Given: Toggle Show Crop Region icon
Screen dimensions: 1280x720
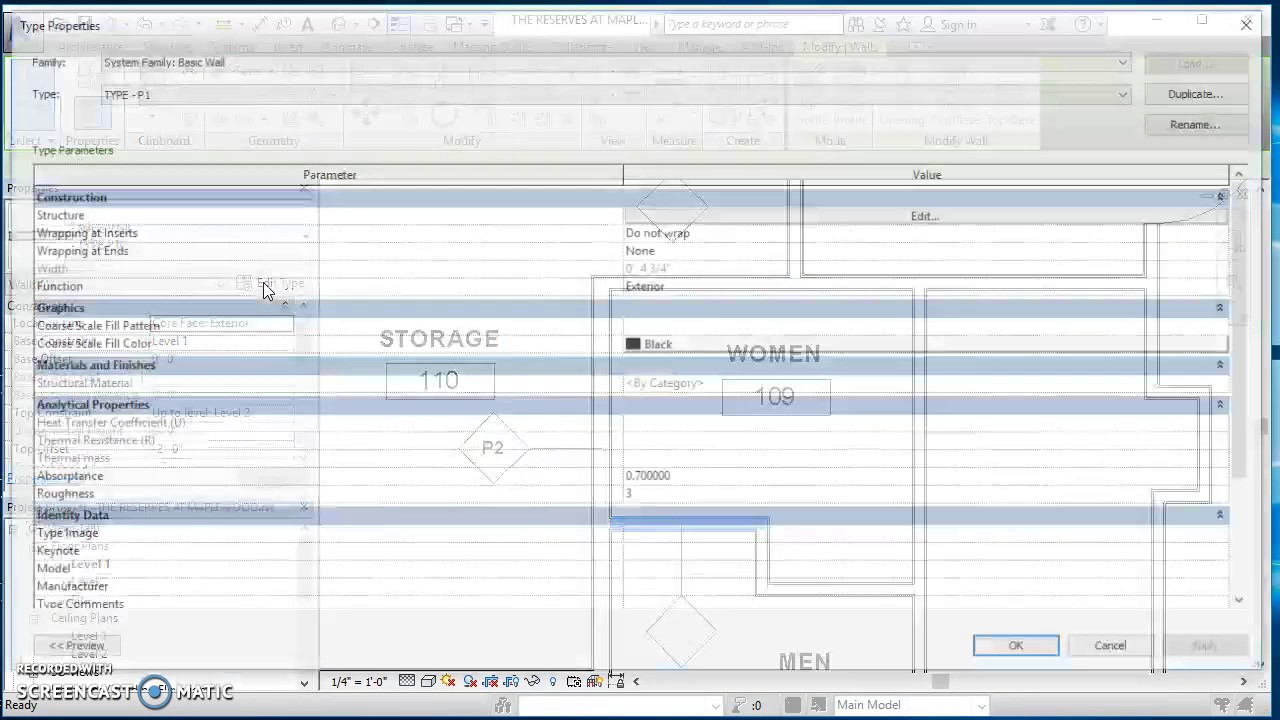Looking at the screenshot, I should pos(511,681).
